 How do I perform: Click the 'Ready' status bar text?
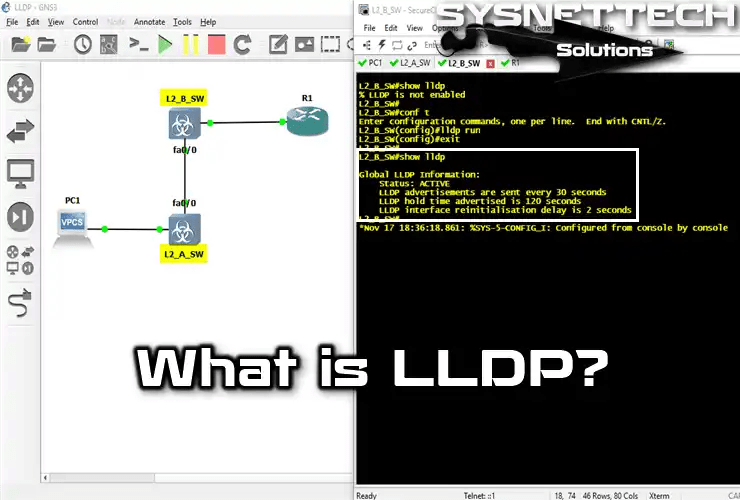click(x=367, y=495)
